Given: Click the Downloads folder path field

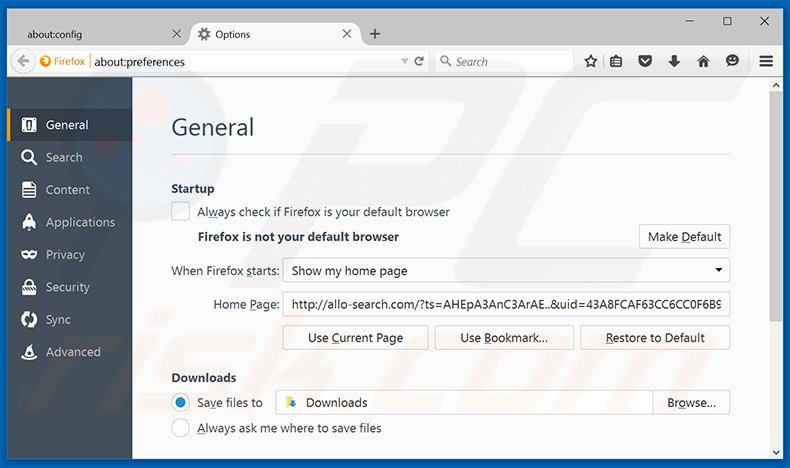Looking at the screenshot, I should click(464, 403).
